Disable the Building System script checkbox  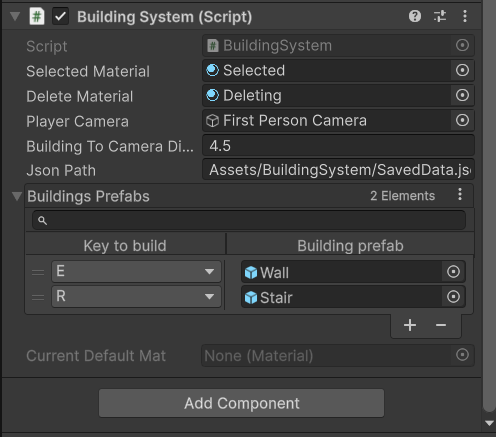click(x=60, y=16)
